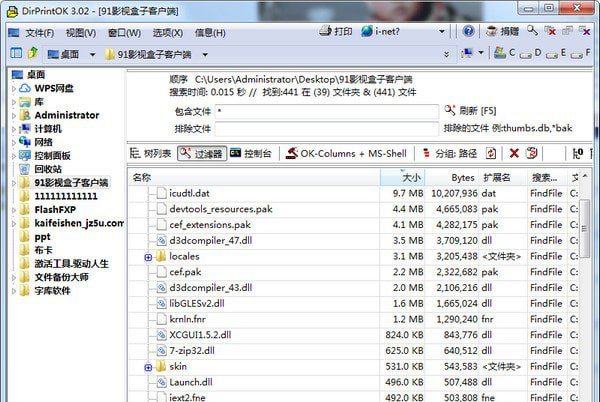The width and height of the screenshot is (600, 402).
Task: Sort by Bytes column header
Action: (452, 177)
